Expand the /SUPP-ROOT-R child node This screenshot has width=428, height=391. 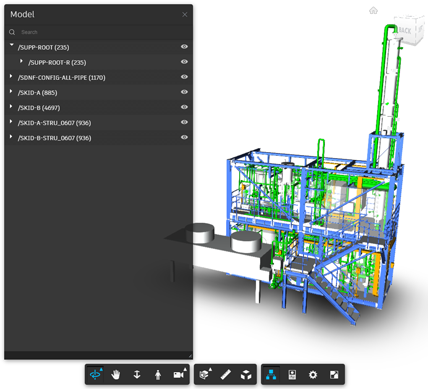click(x=21, y=61)
